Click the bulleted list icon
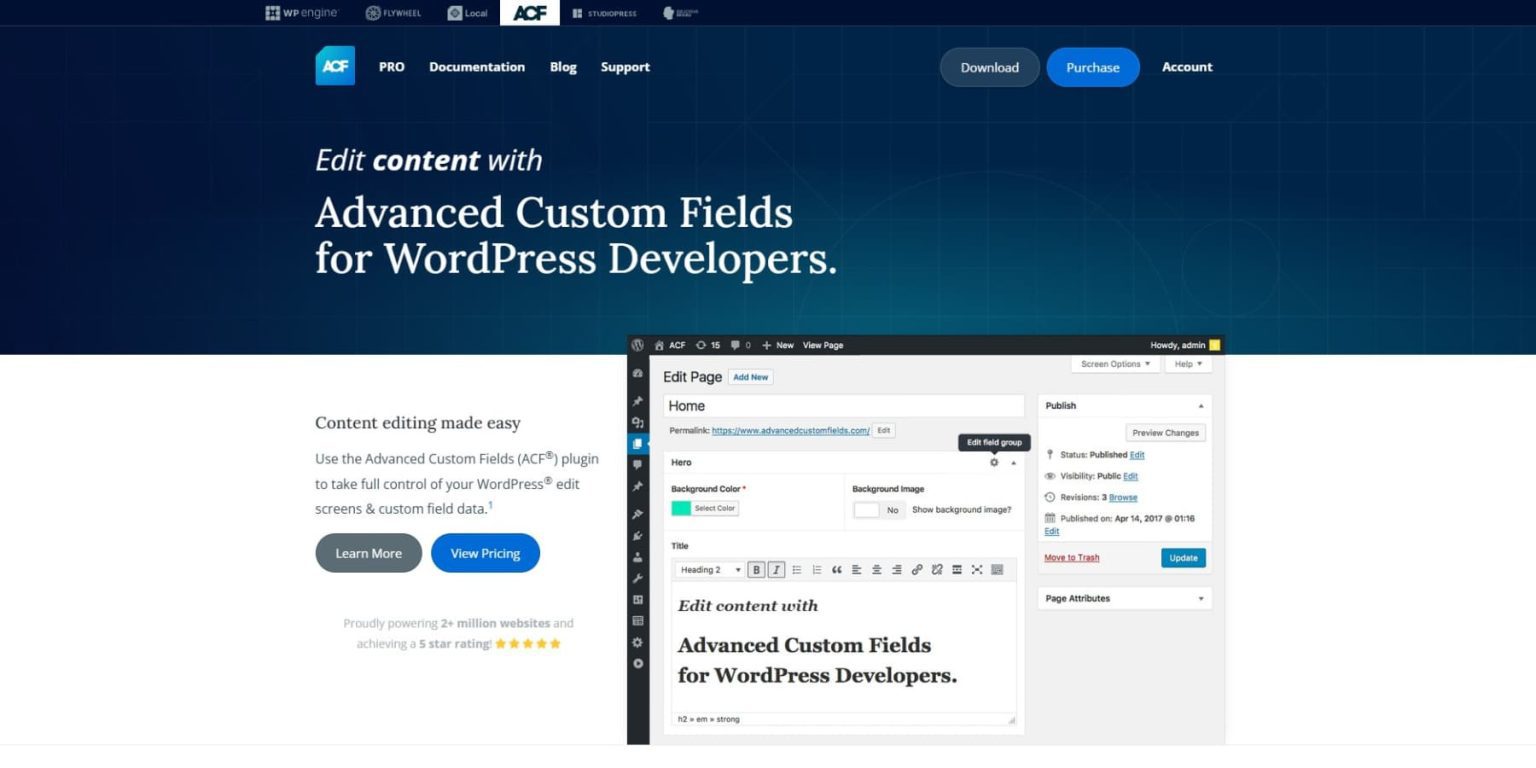1536x768 pixels. [x=797, y=570]
